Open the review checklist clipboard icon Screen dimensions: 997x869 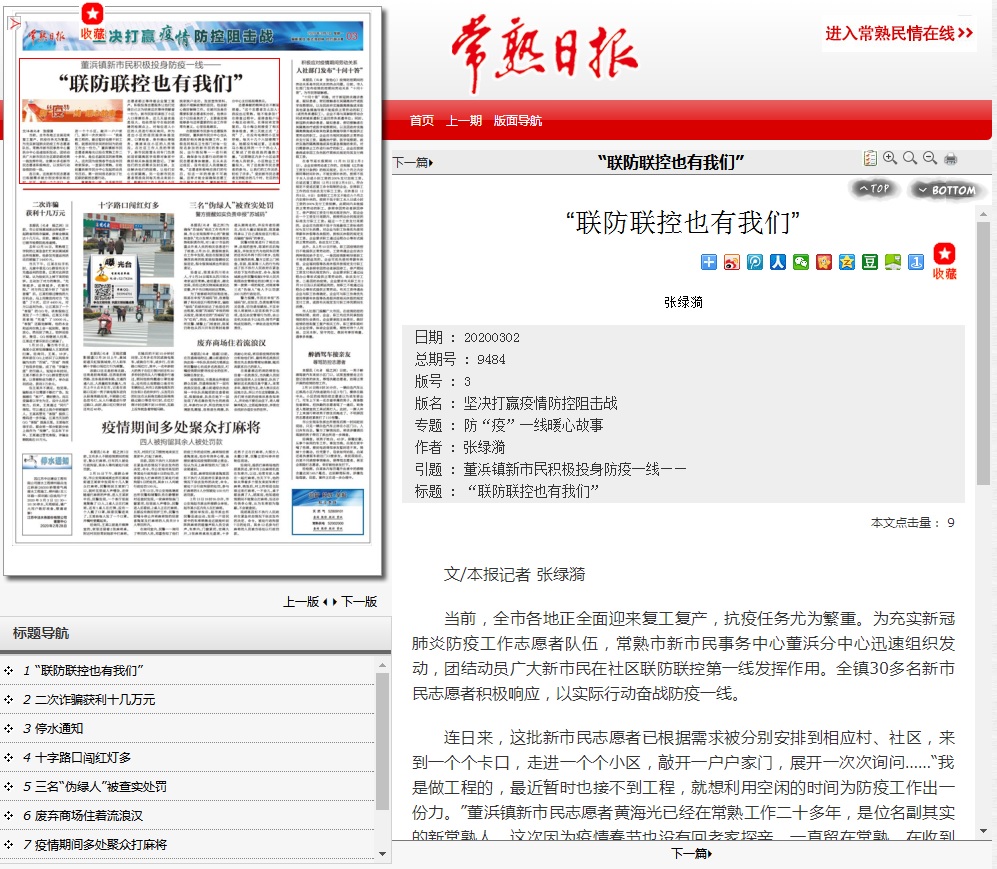(x=870, y=158)
